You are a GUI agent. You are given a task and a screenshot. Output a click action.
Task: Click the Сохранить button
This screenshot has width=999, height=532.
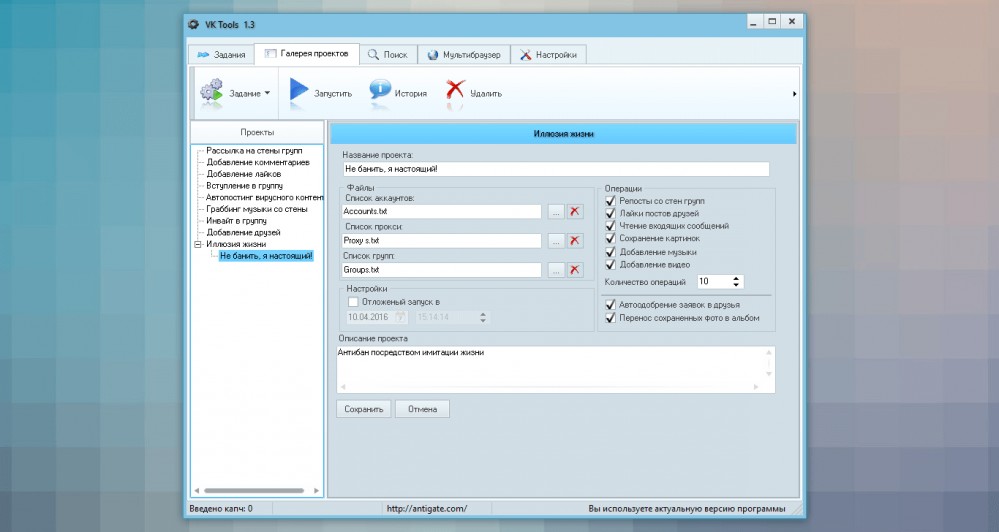point(364,409)
